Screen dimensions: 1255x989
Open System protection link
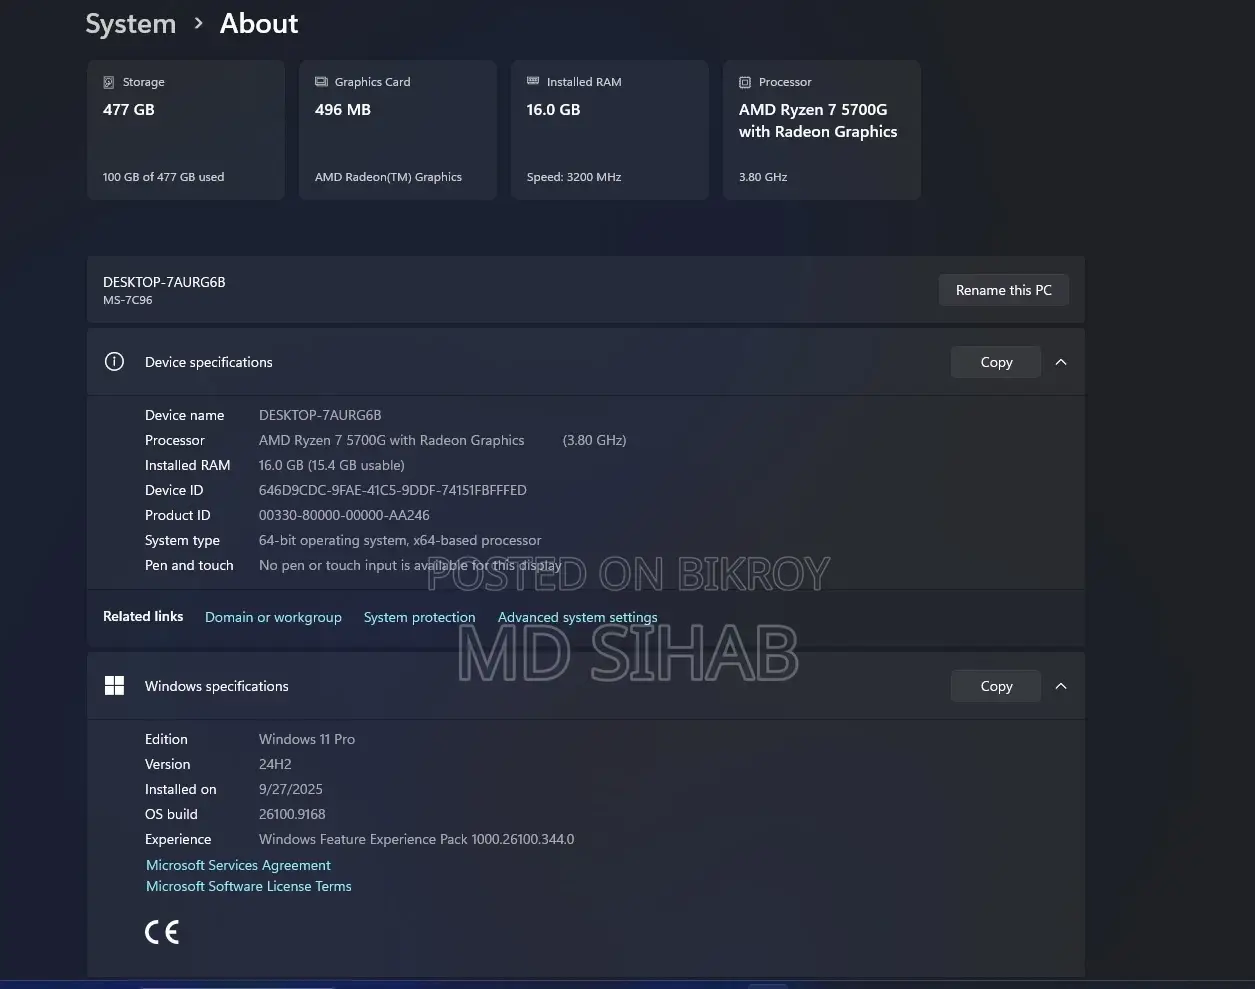(420, 617)
